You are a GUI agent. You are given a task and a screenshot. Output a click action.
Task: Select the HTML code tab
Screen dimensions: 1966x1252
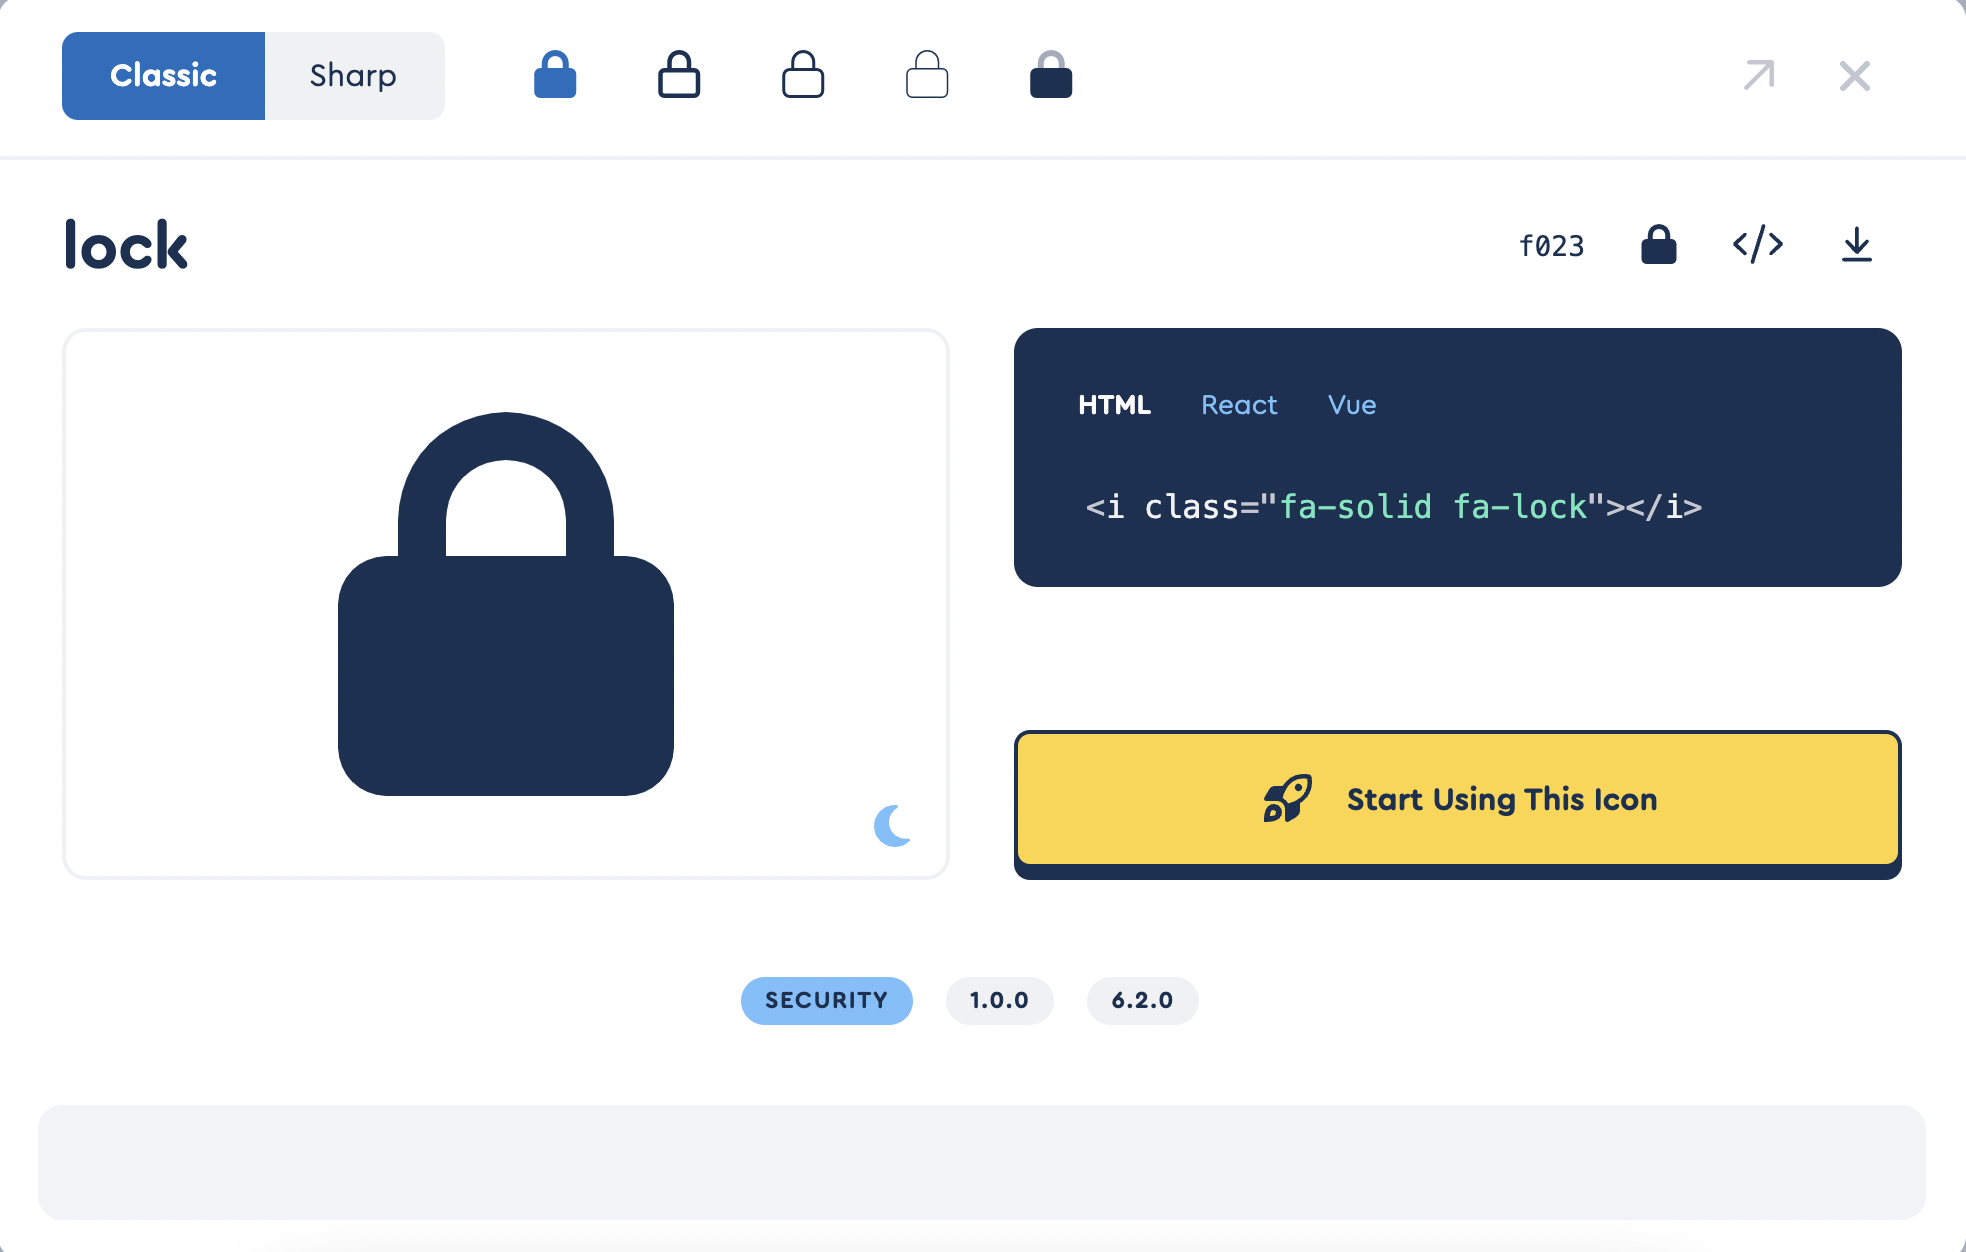1114,405
